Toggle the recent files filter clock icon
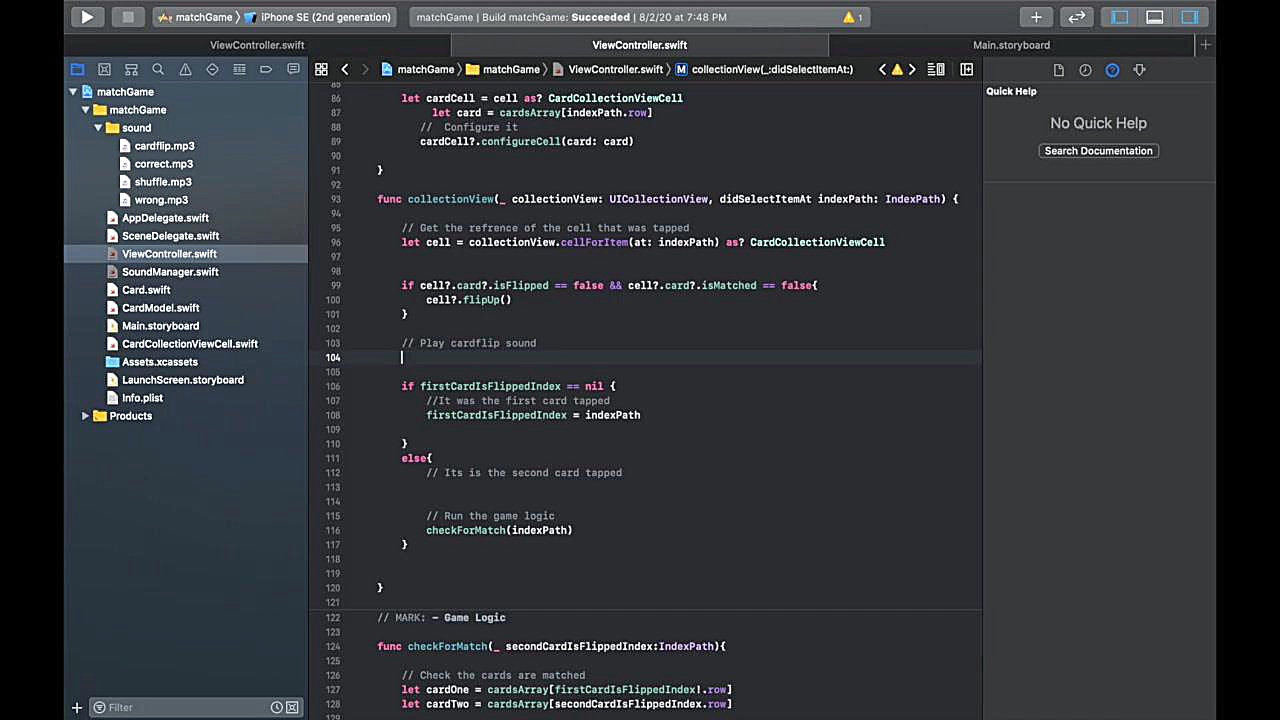 point(277,707)
